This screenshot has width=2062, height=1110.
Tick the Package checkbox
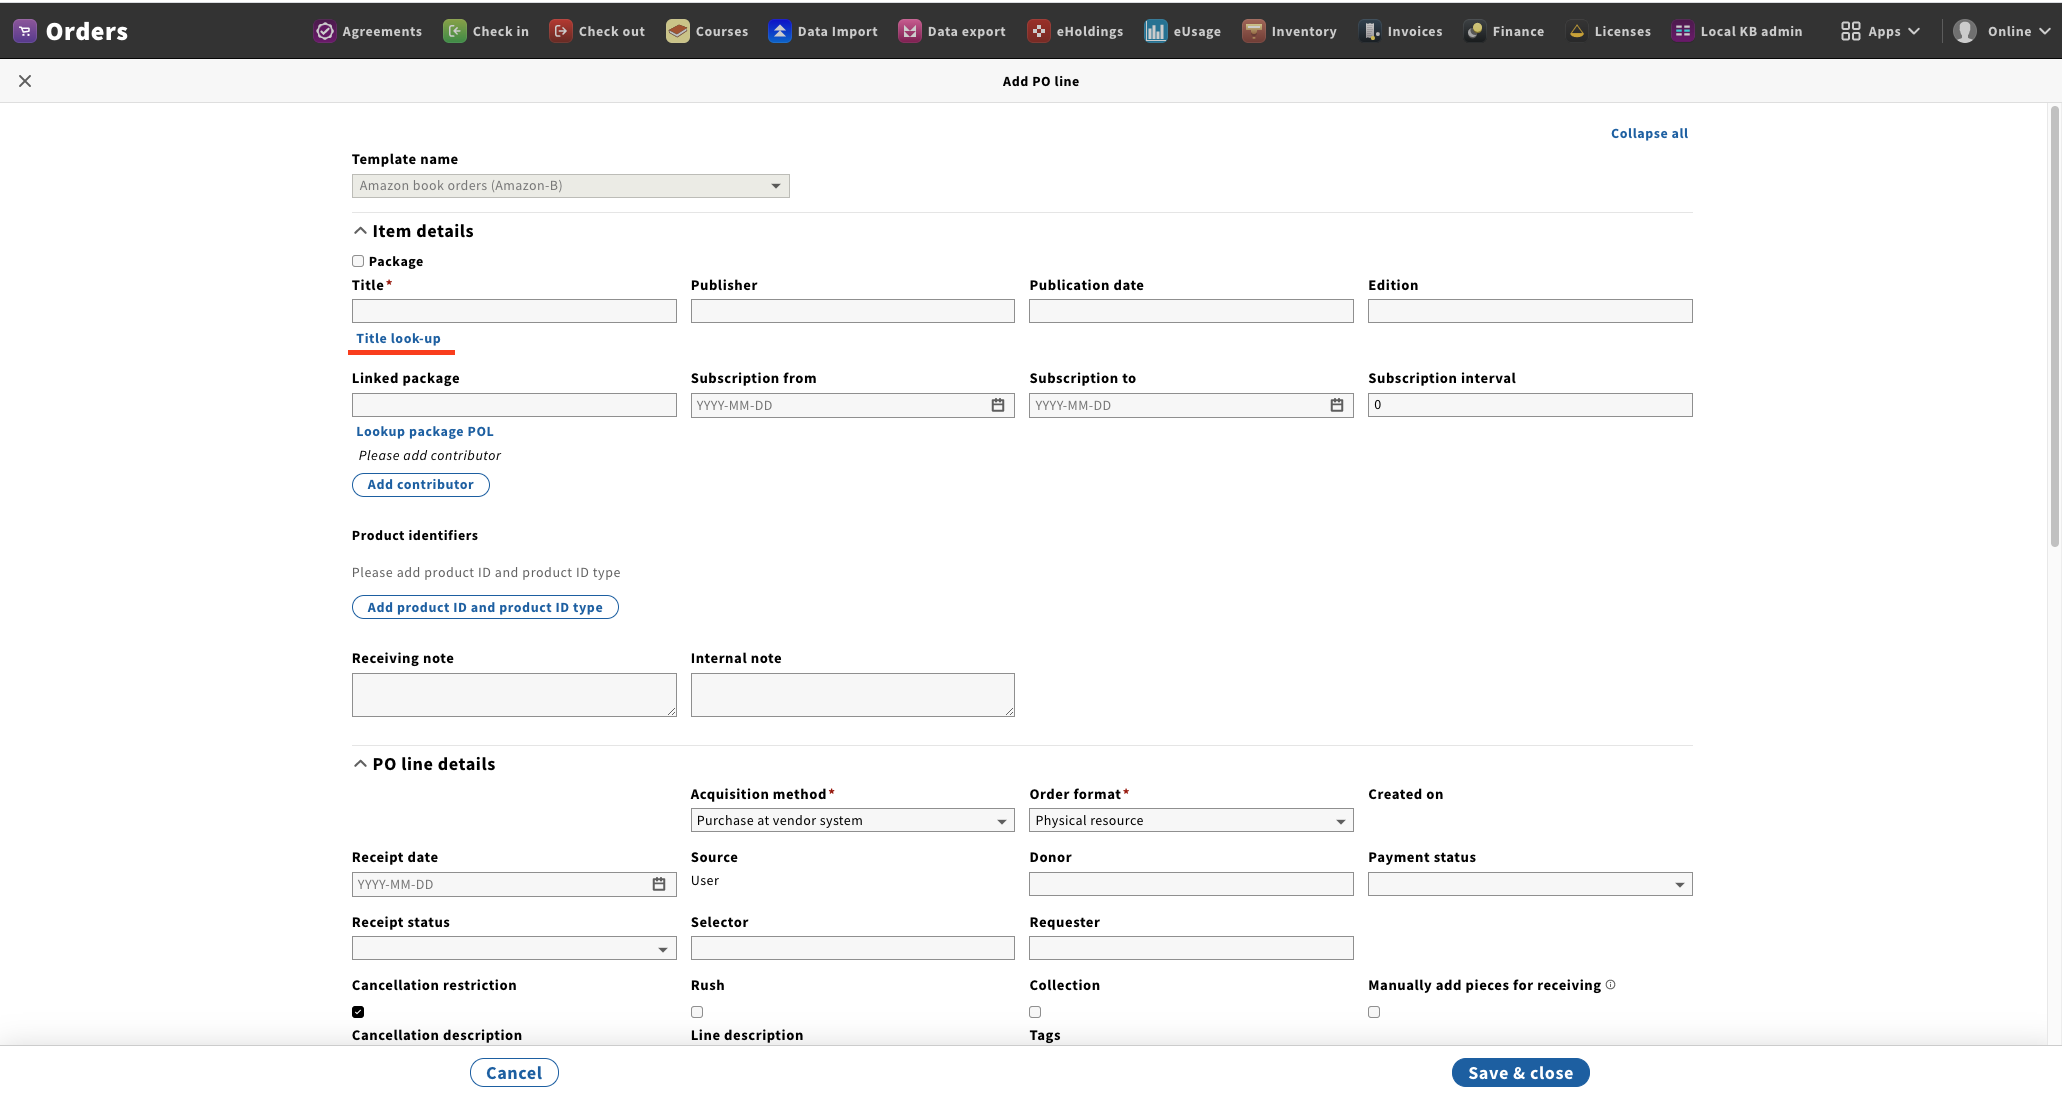pyautogui.click(x=358, y=261)
